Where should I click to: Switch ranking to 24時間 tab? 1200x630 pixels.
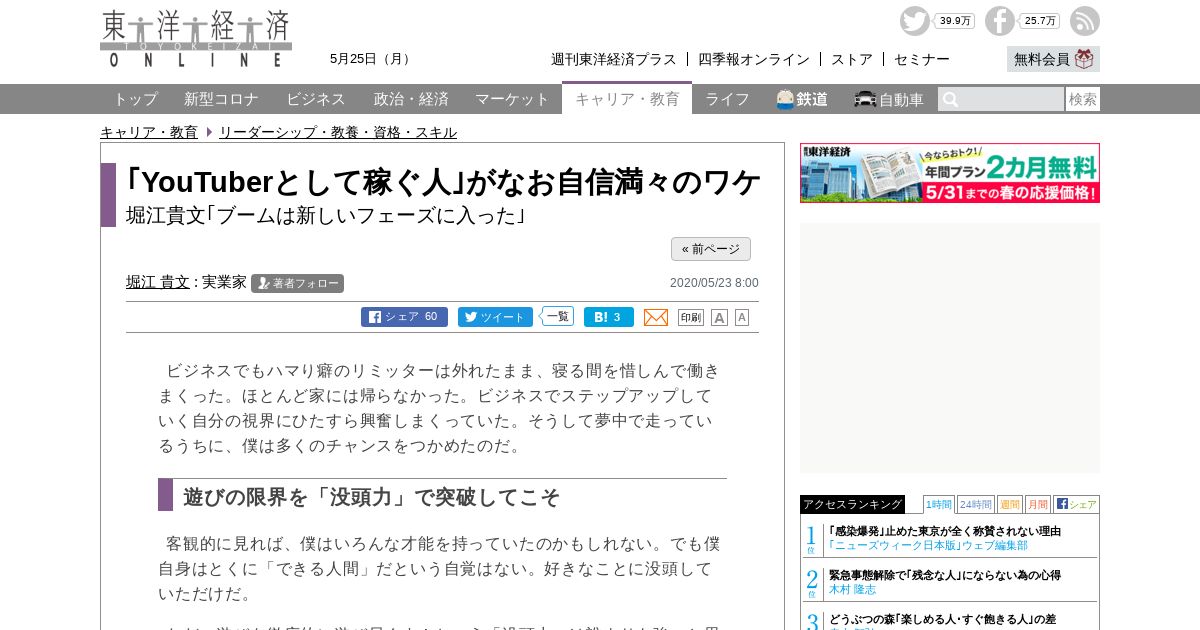click(x=976, y=504)
